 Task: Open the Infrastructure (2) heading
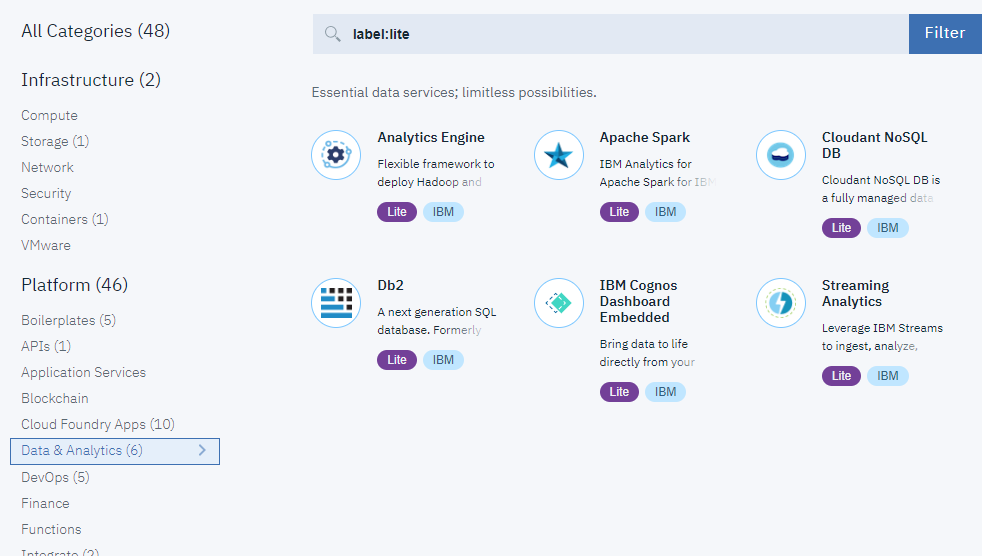tap(91, 80)
